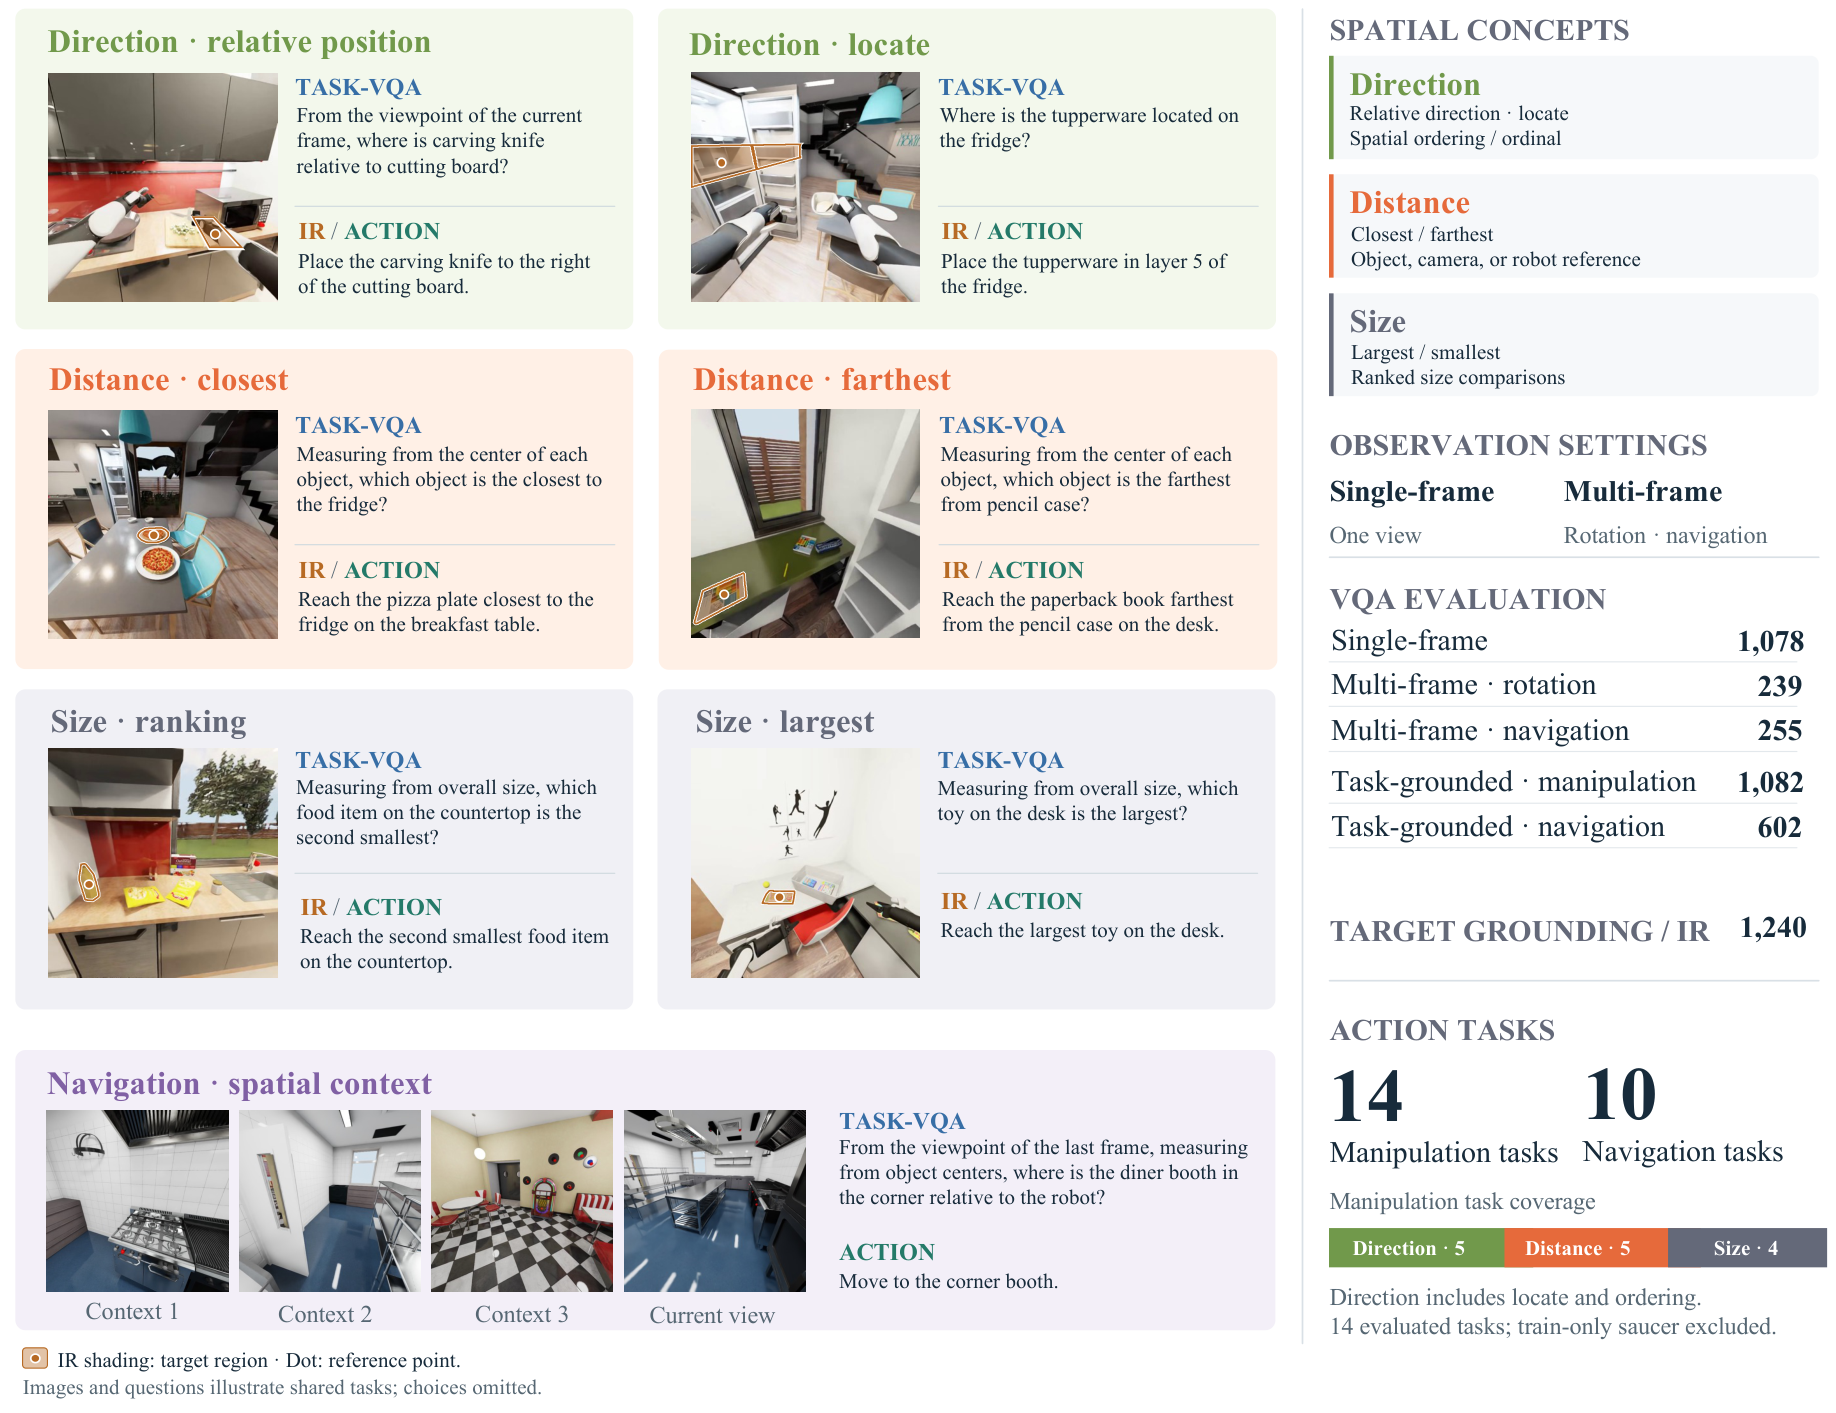Click the large 10 Navigation tasks number
Image resolution: width=1836 pixels, height=1413 pixels.
(1620, 1094)
